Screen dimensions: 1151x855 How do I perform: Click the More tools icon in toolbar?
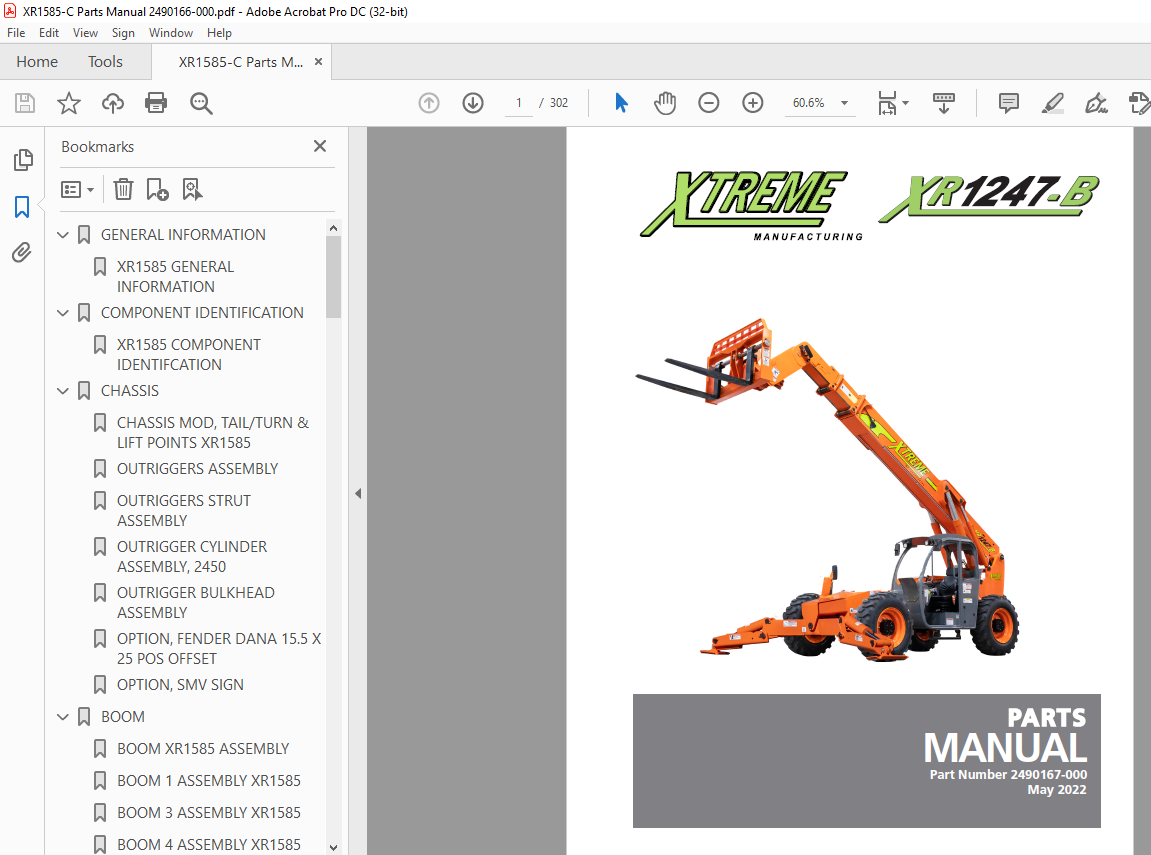pyautogui.click(x=1139, y=103)
